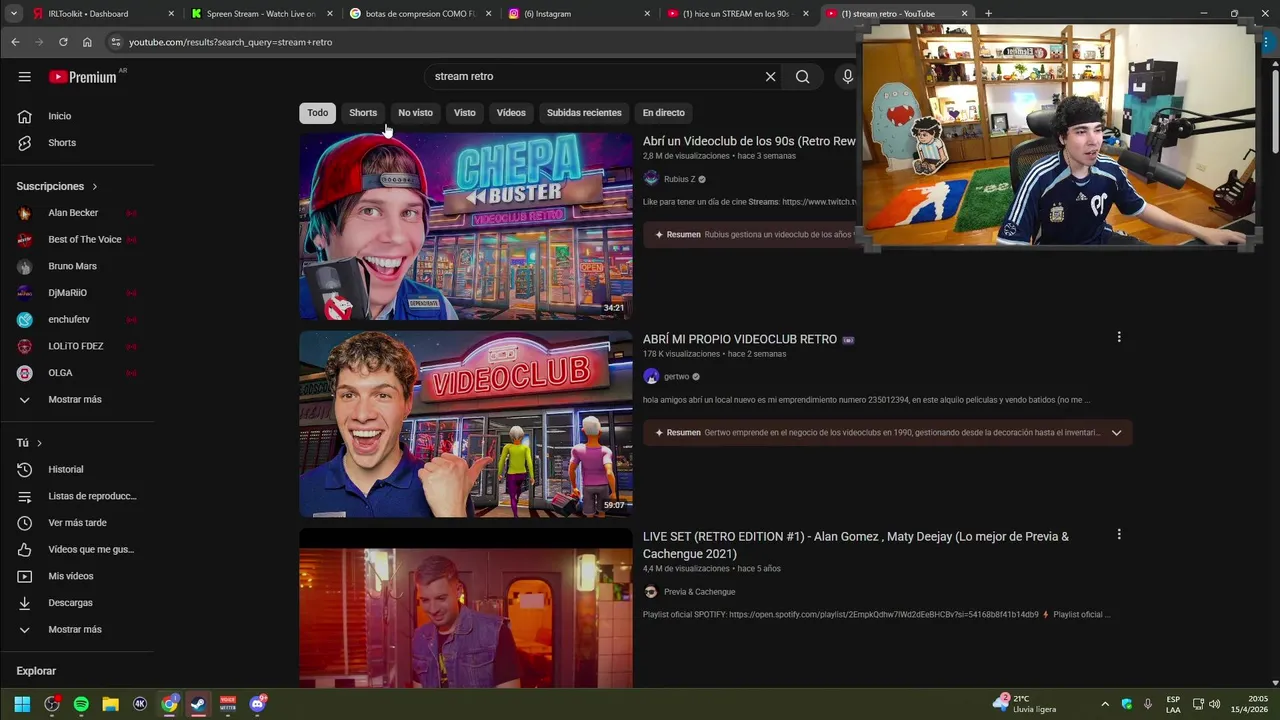Screen dimensions: 1280x720
Task: Clear the search box with the X icon
Action: coord(770,77)
